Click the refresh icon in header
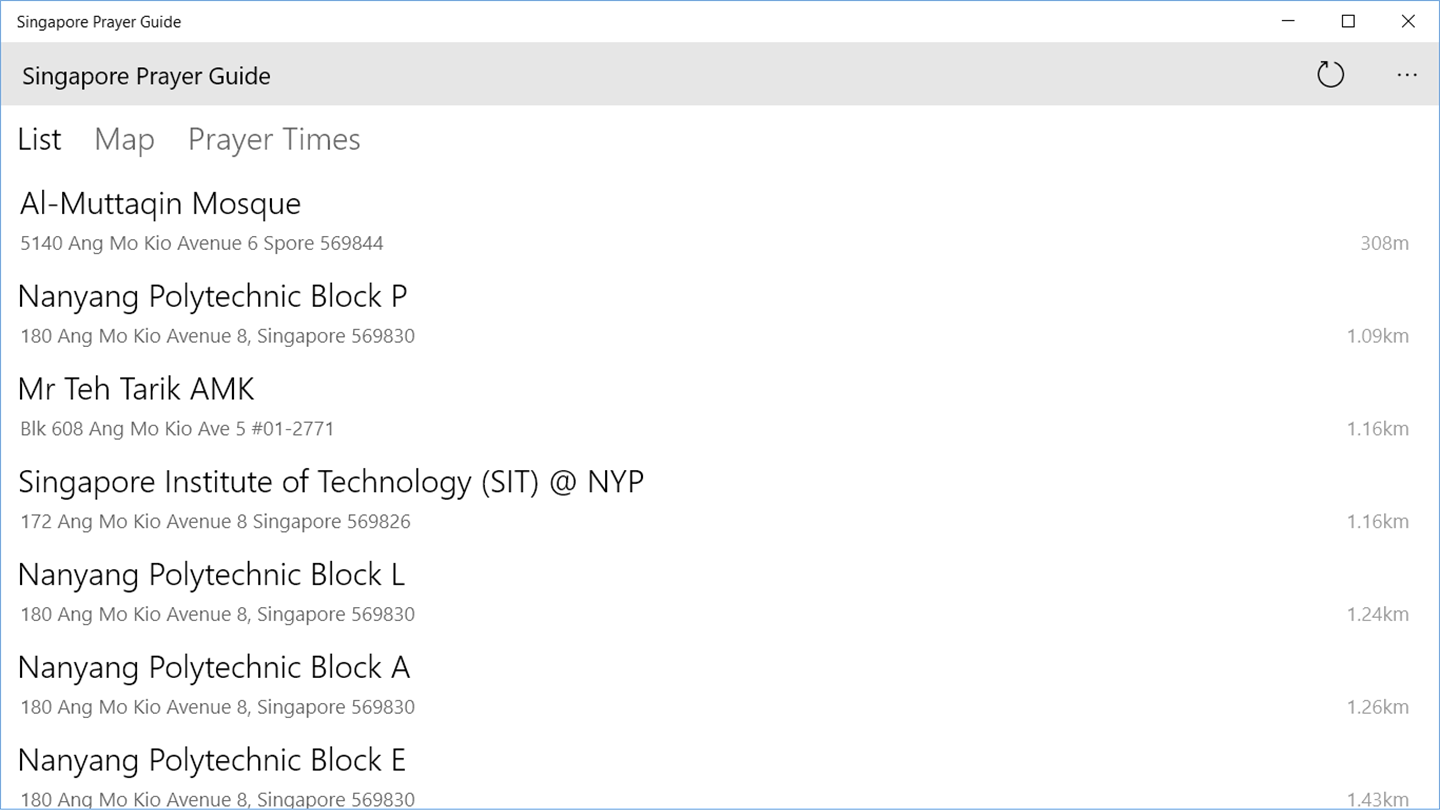This screenshot has height=810, width=1440. [1330, 75]
